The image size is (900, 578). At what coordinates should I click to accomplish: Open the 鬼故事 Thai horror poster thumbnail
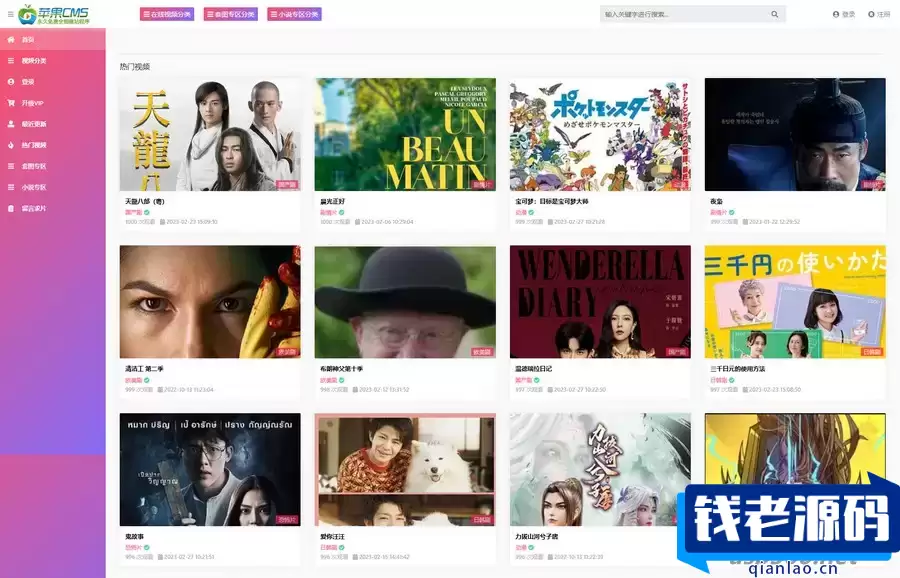pos(210,470)
